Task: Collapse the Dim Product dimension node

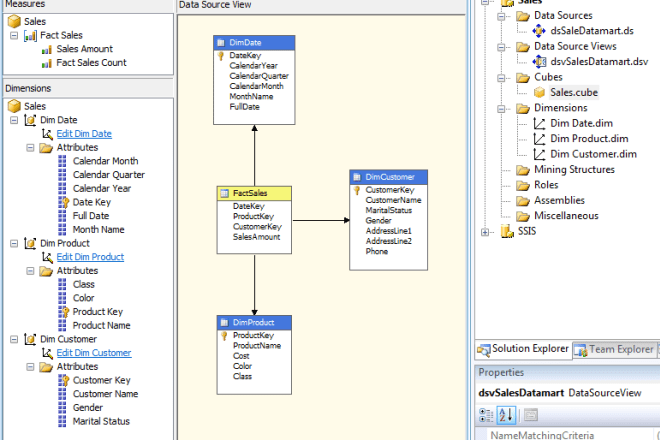Action: [x=14, y=243]
